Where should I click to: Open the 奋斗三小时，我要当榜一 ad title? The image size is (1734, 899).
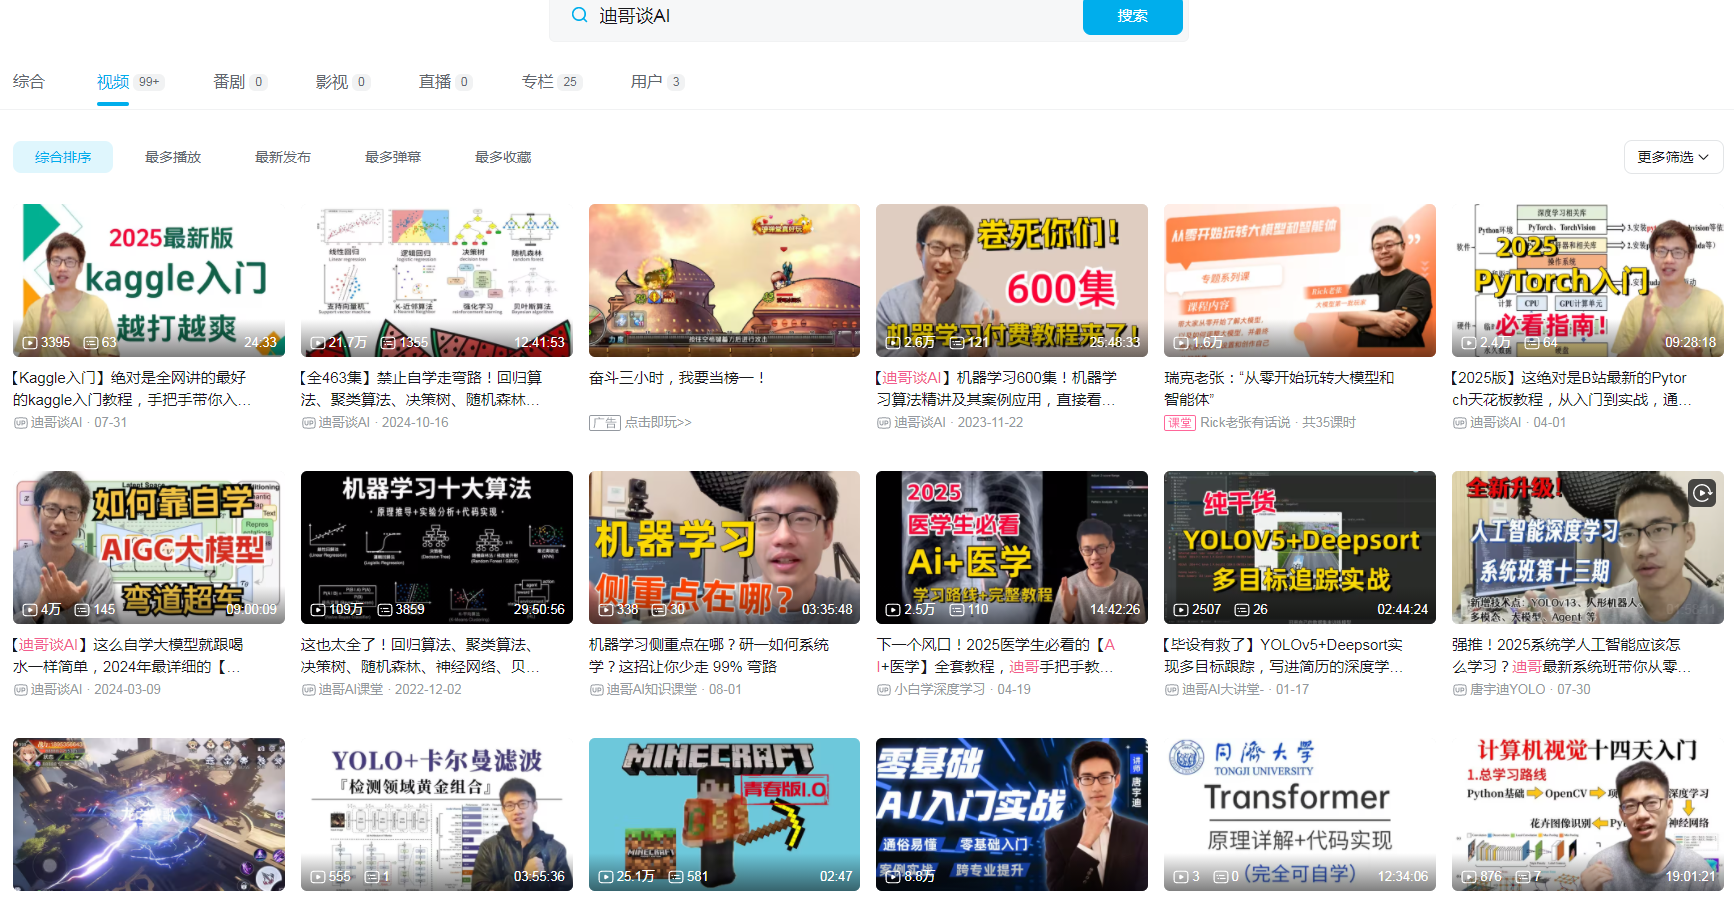(677, 378)
